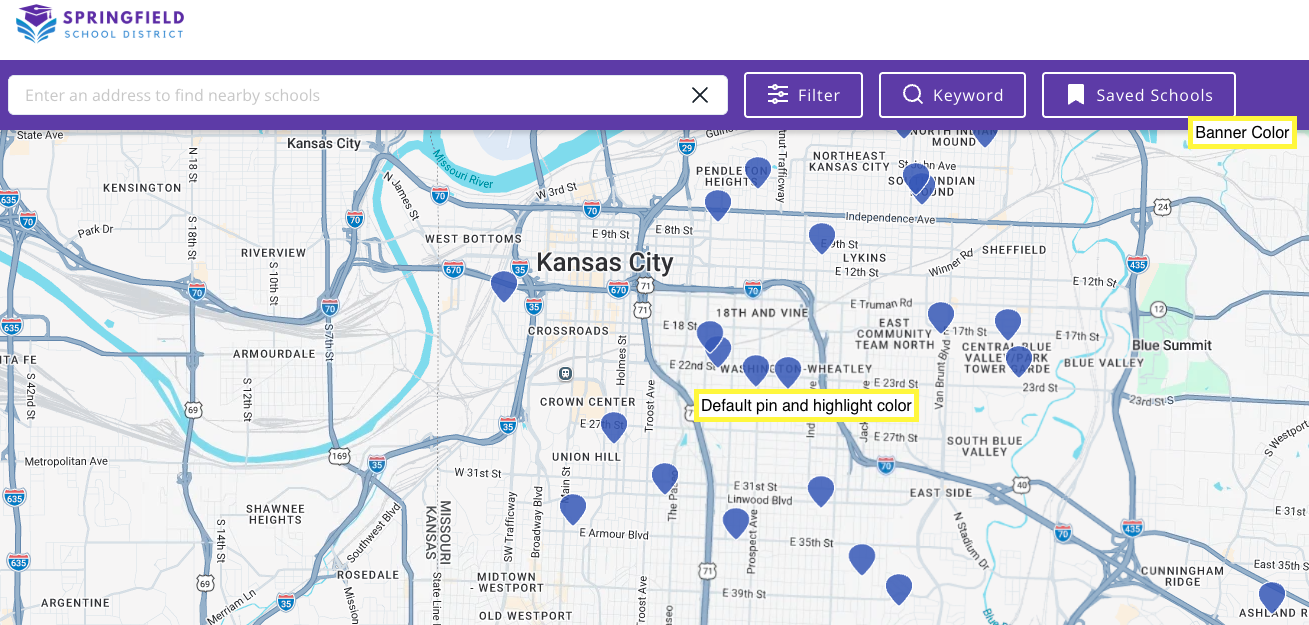Click the Crown Center map label
This screenshot has height=625, width=1309.
click(x=588, y=402)
